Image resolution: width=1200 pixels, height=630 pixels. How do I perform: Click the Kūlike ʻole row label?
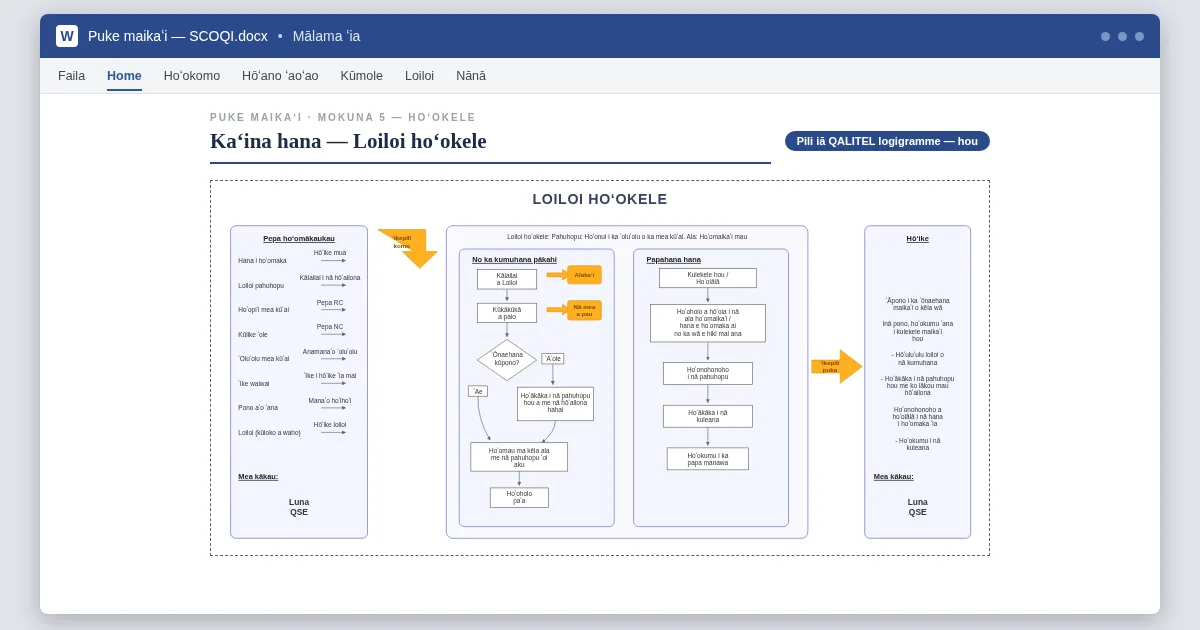click(x=253, y=335)
